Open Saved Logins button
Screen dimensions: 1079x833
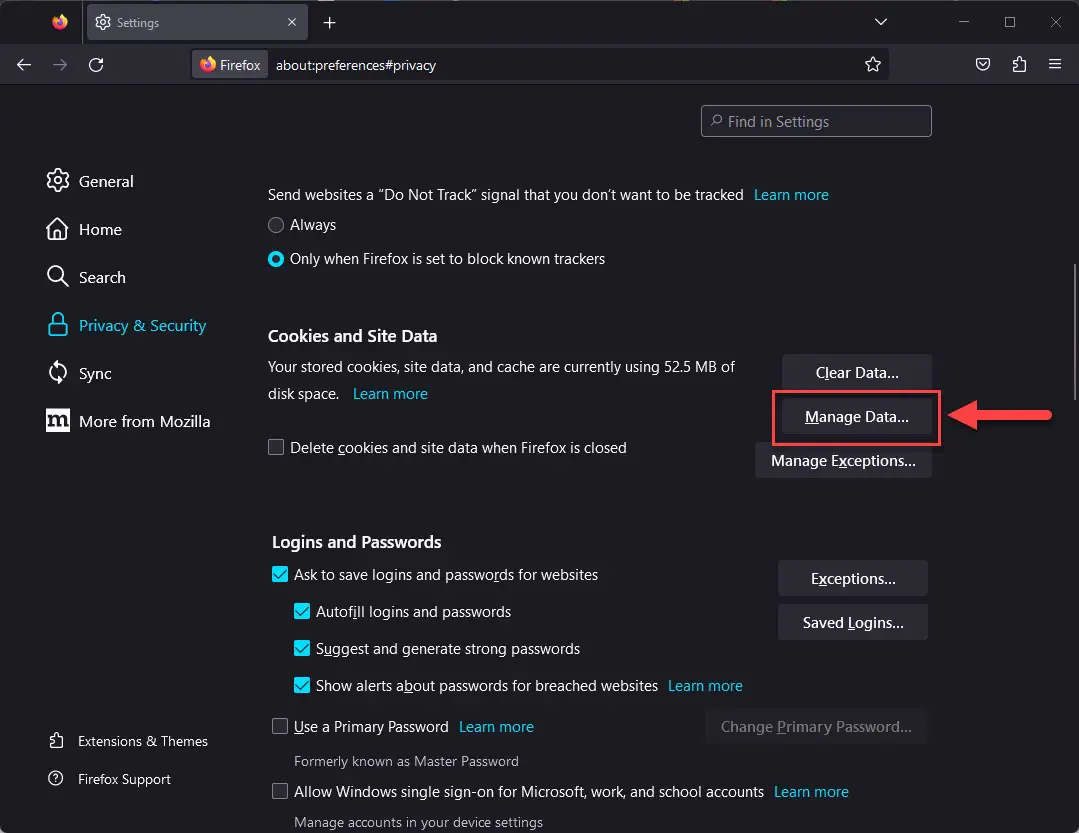(x=853, y=622)
